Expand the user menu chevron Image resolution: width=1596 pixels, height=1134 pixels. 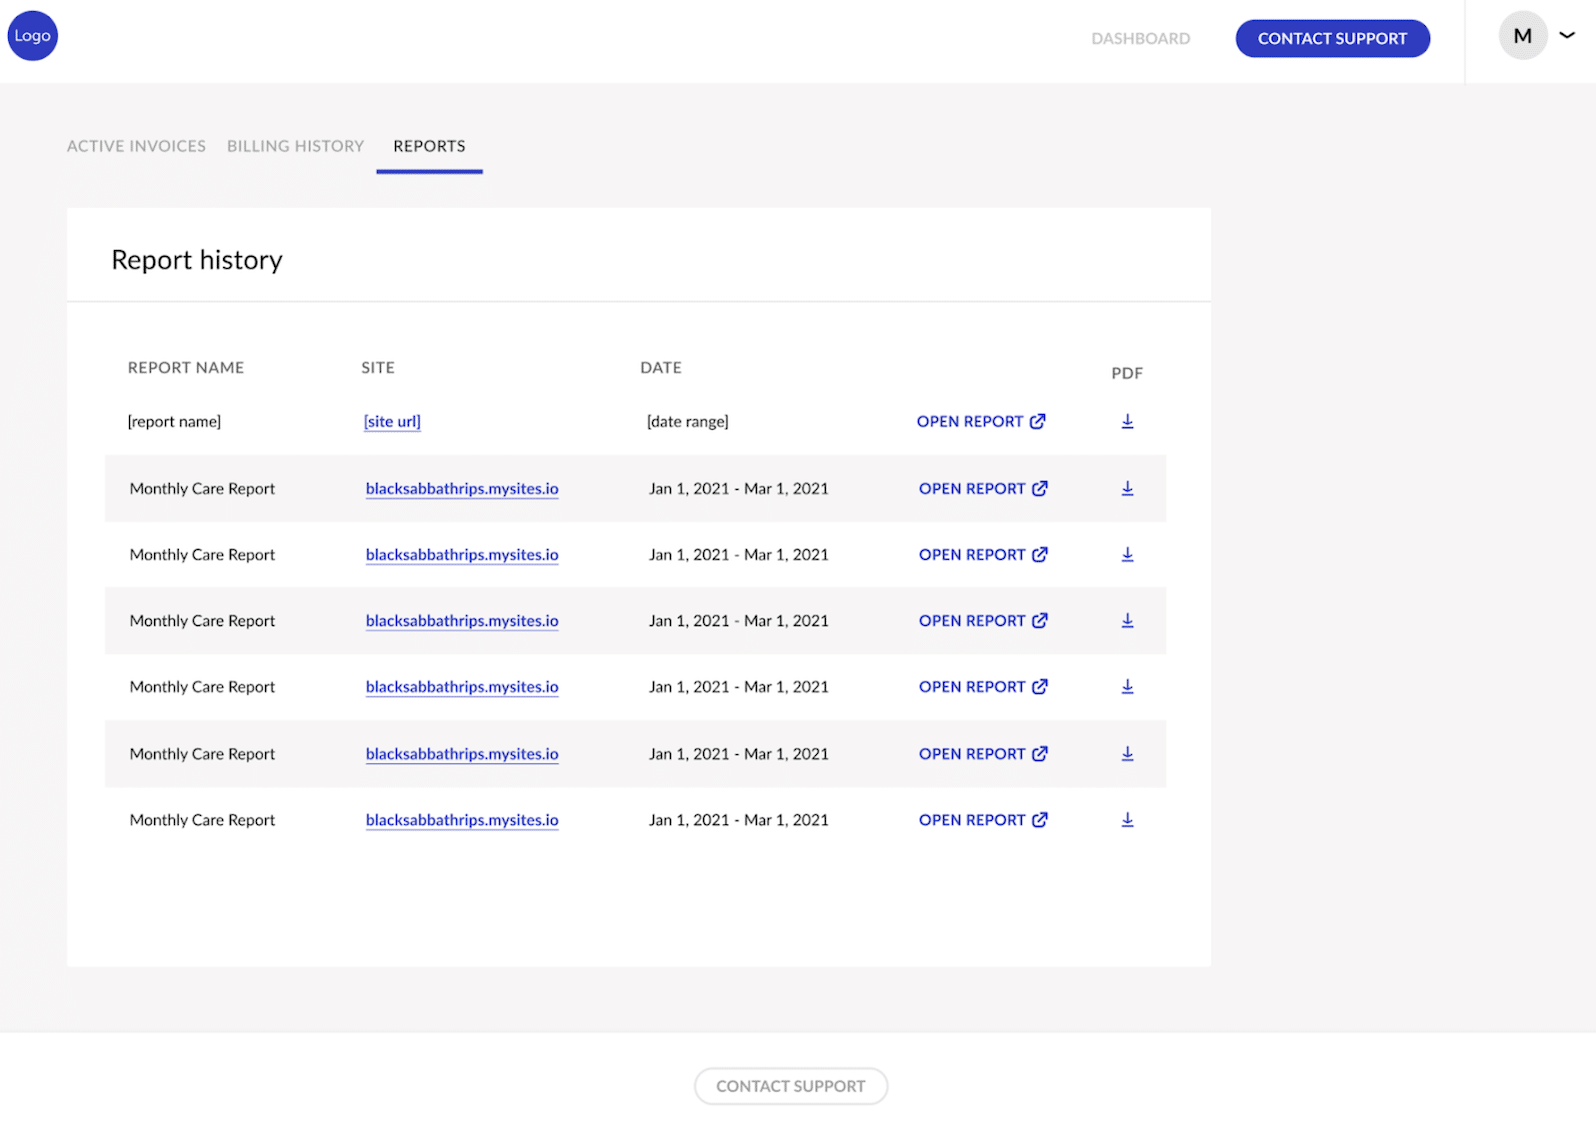(1567, 36)
